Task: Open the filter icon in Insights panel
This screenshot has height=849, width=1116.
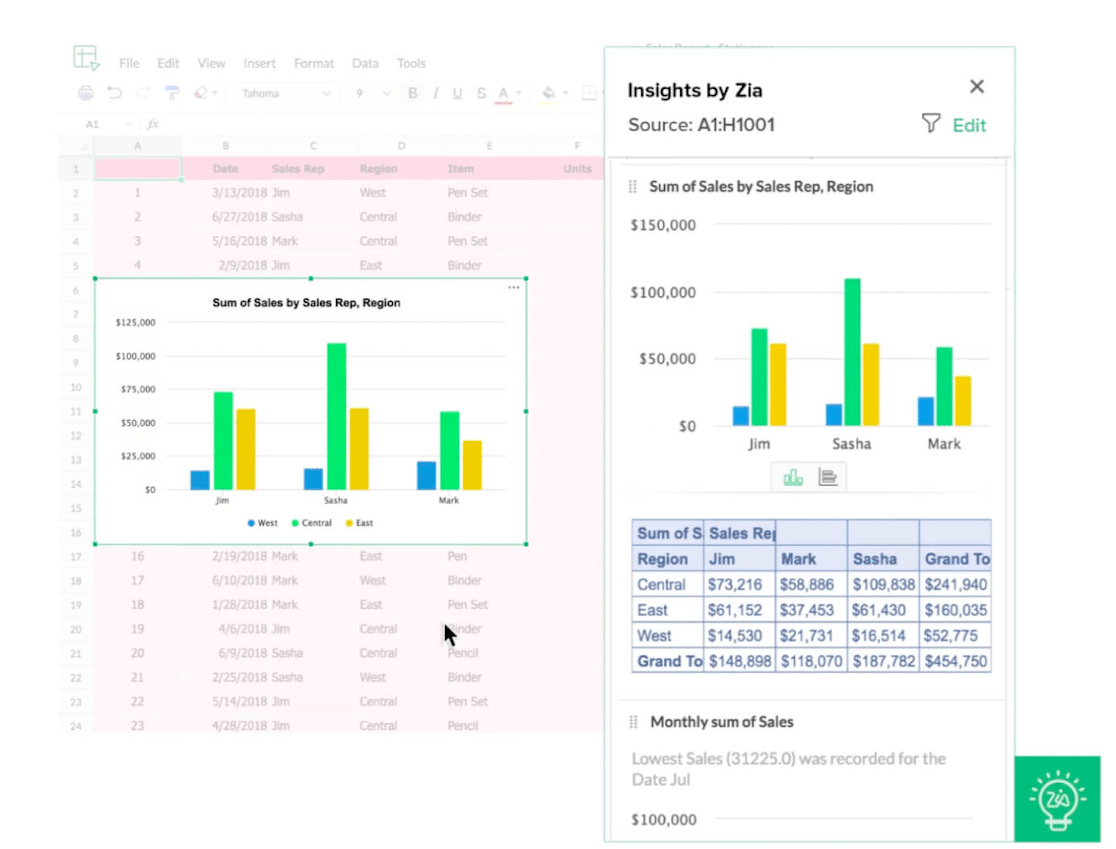Action: click(x=930, y=124)
